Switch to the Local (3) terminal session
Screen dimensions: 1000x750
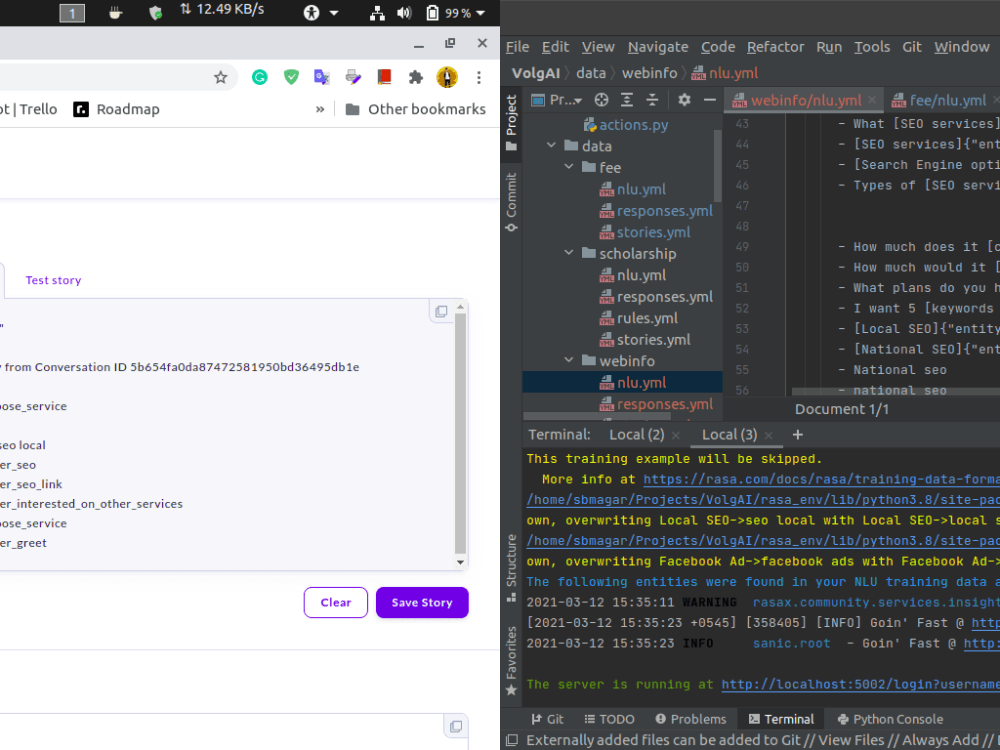pos(730,434)
